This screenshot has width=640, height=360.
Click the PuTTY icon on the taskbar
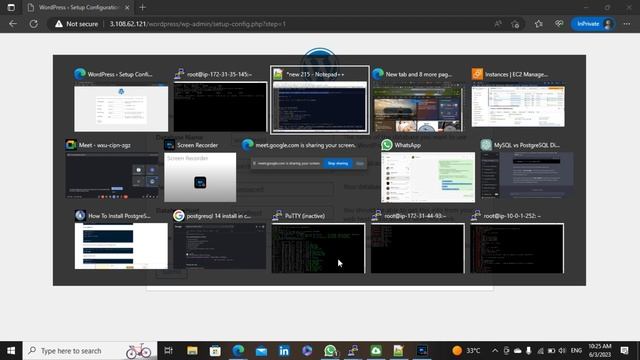pos(353,351)
